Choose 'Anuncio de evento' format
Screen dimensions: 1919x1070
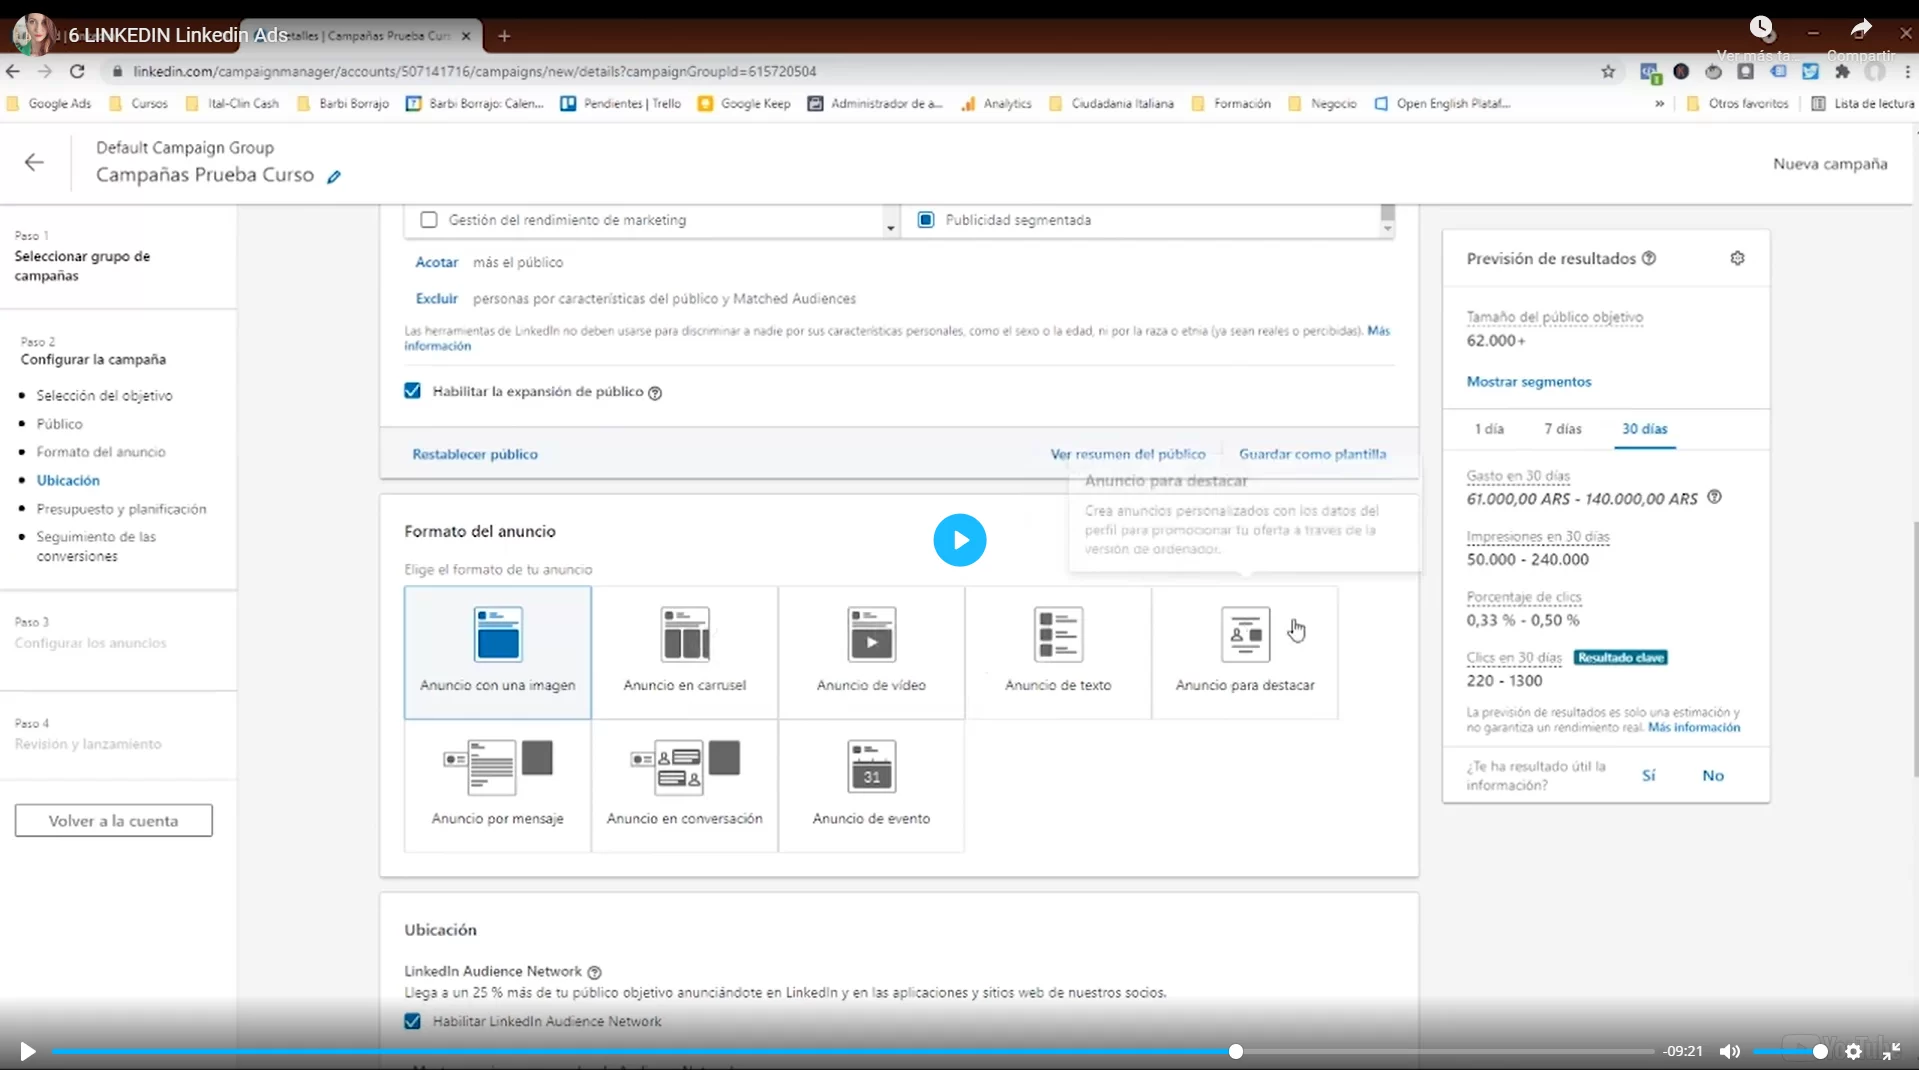coord(871,785)
